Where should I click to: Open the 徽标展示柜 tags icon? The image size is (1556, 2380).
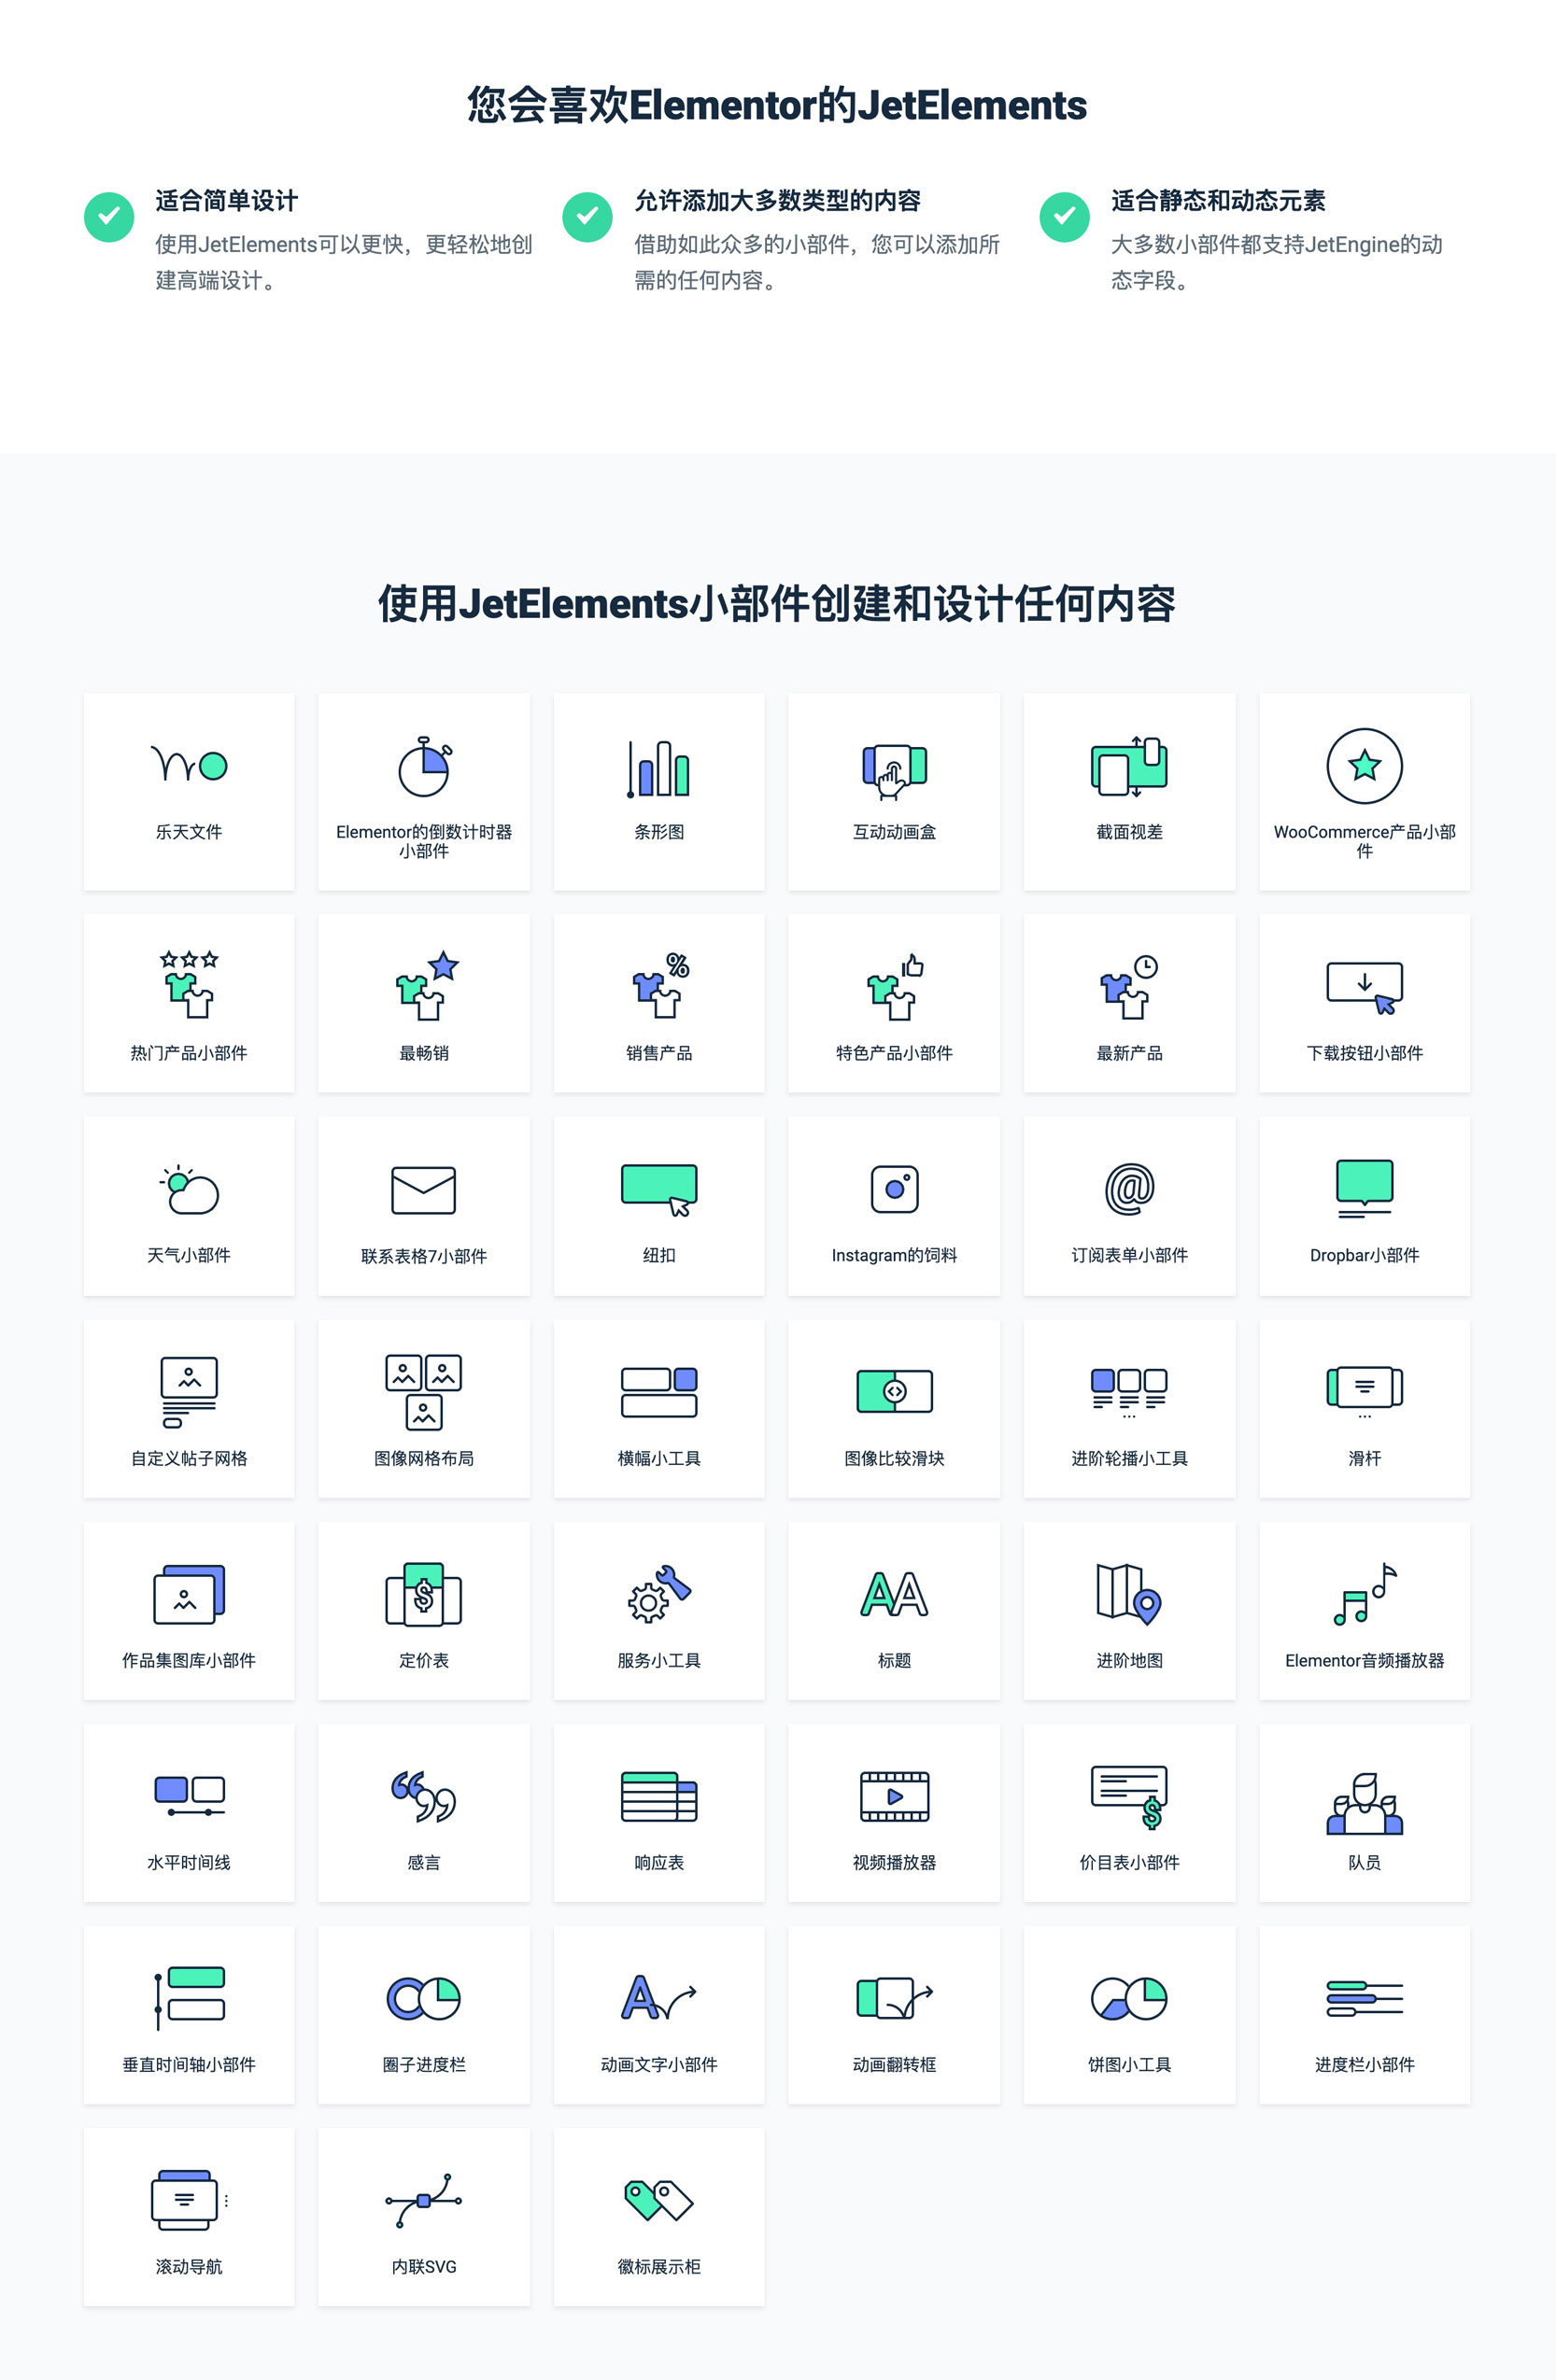coord(659,2200)
